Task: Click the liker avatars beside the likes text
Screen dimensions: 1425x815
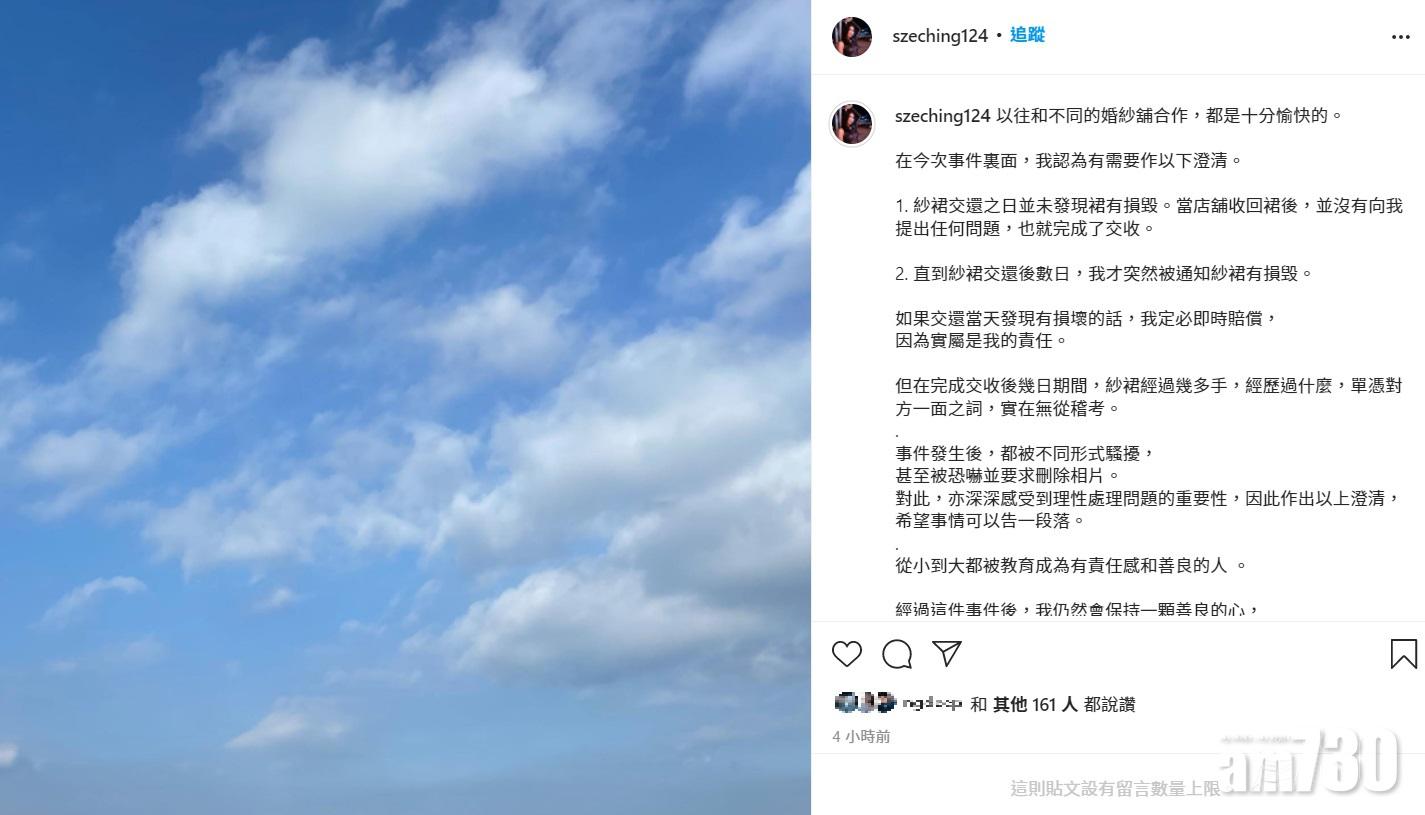Action: pyautogui.click(x=865, y=703)
